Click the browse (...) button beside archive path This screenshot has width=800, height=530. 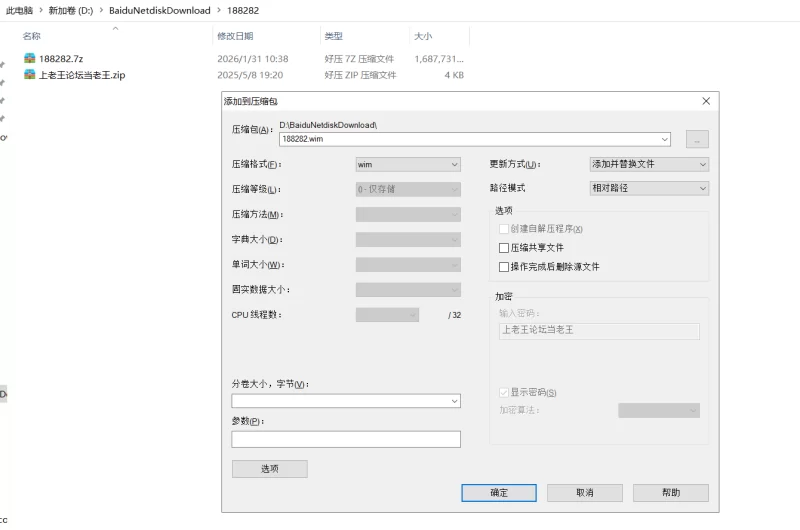click(x=697, y=139)
